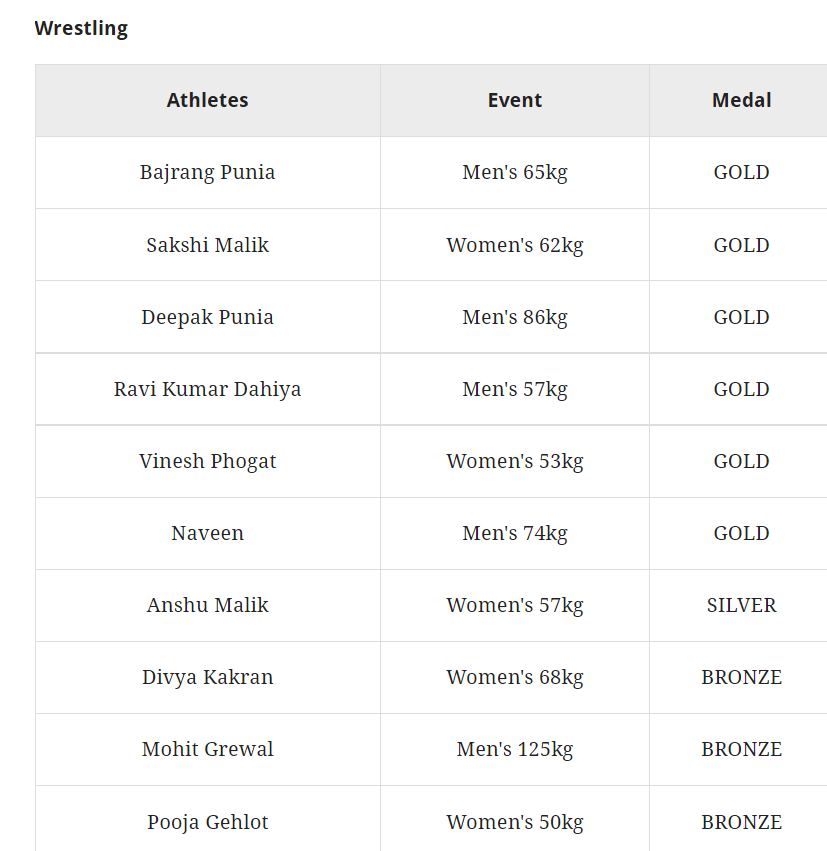Click on Ravi Kumar Dahiya
Image resolution: width=827 pixels, height=851 pixels.
pyautogui.click(x=207, y=389)
